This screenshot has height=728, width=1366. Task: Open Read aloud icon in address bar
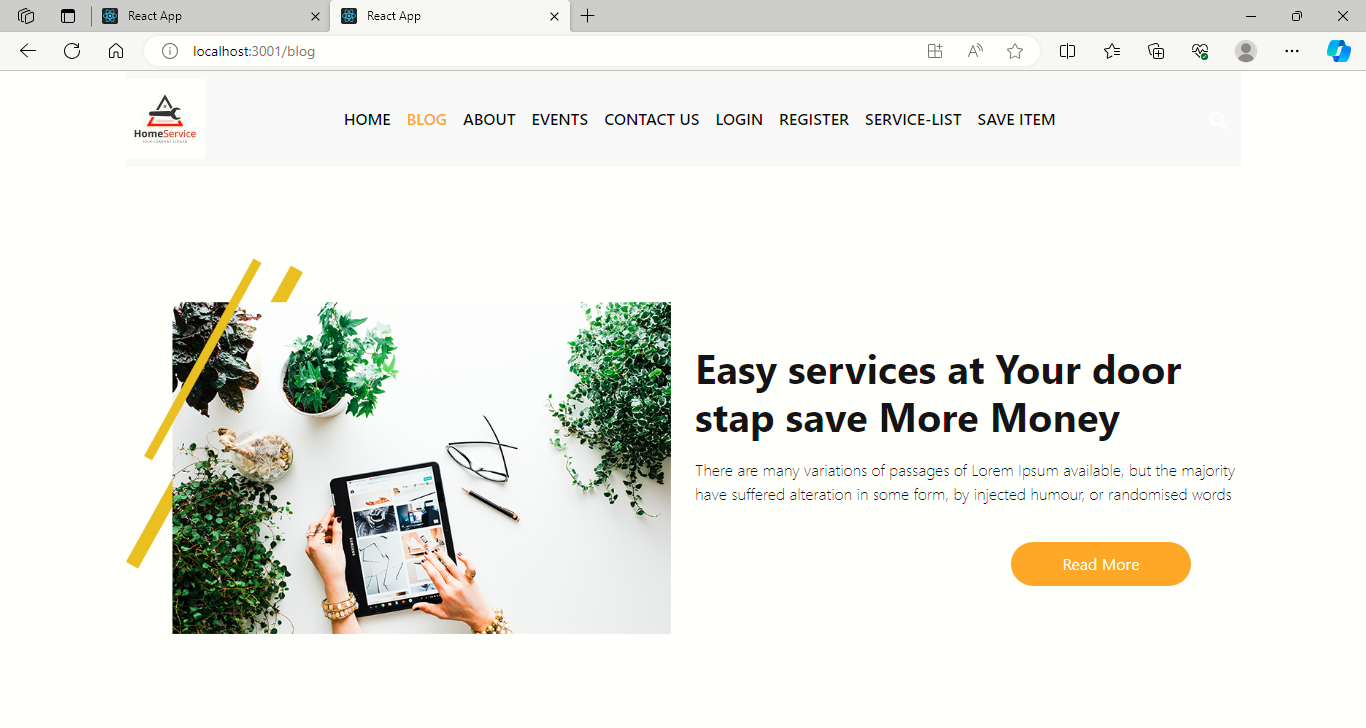(975, 51)
